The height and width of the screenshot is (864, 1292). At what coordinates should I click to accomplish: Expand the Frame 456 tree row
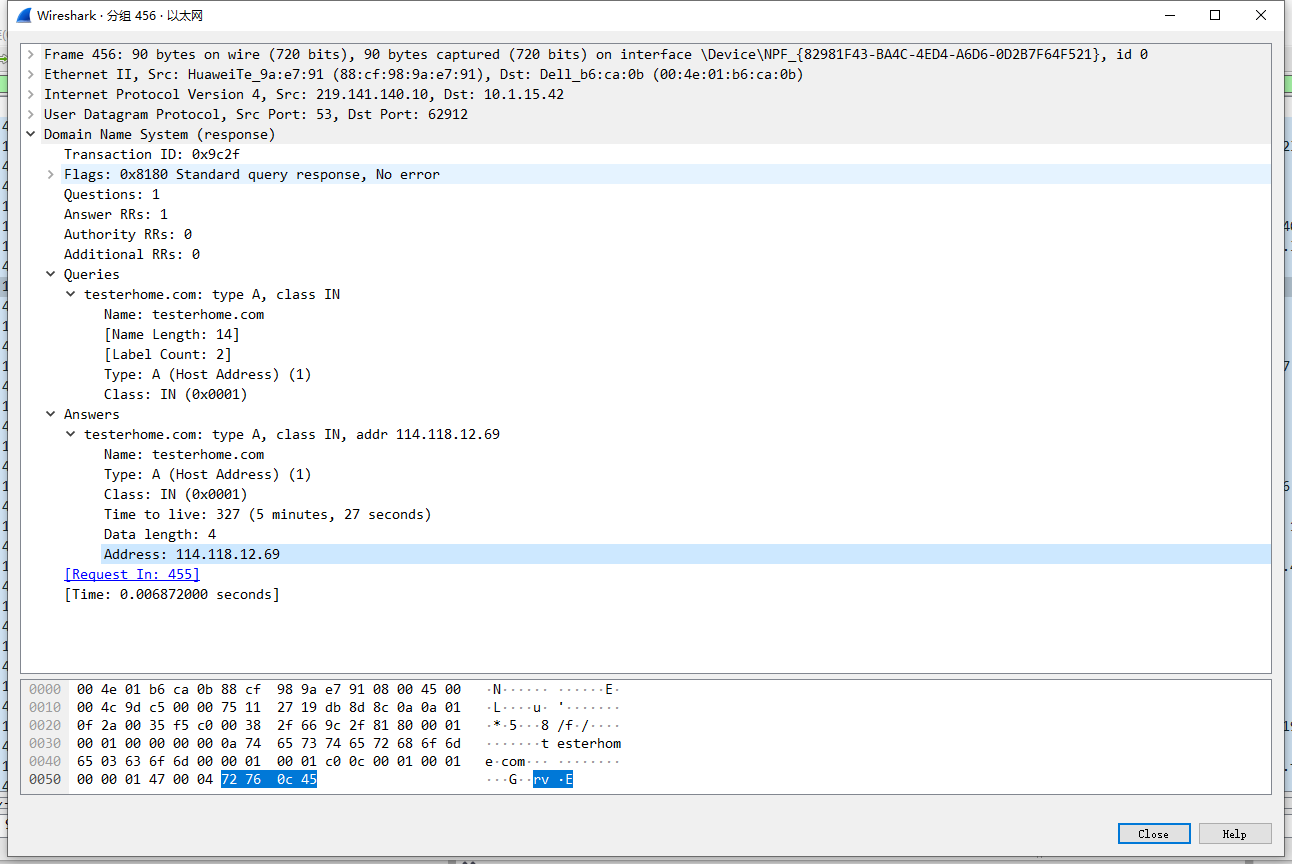pyautogui.click(x=31, y=54)
